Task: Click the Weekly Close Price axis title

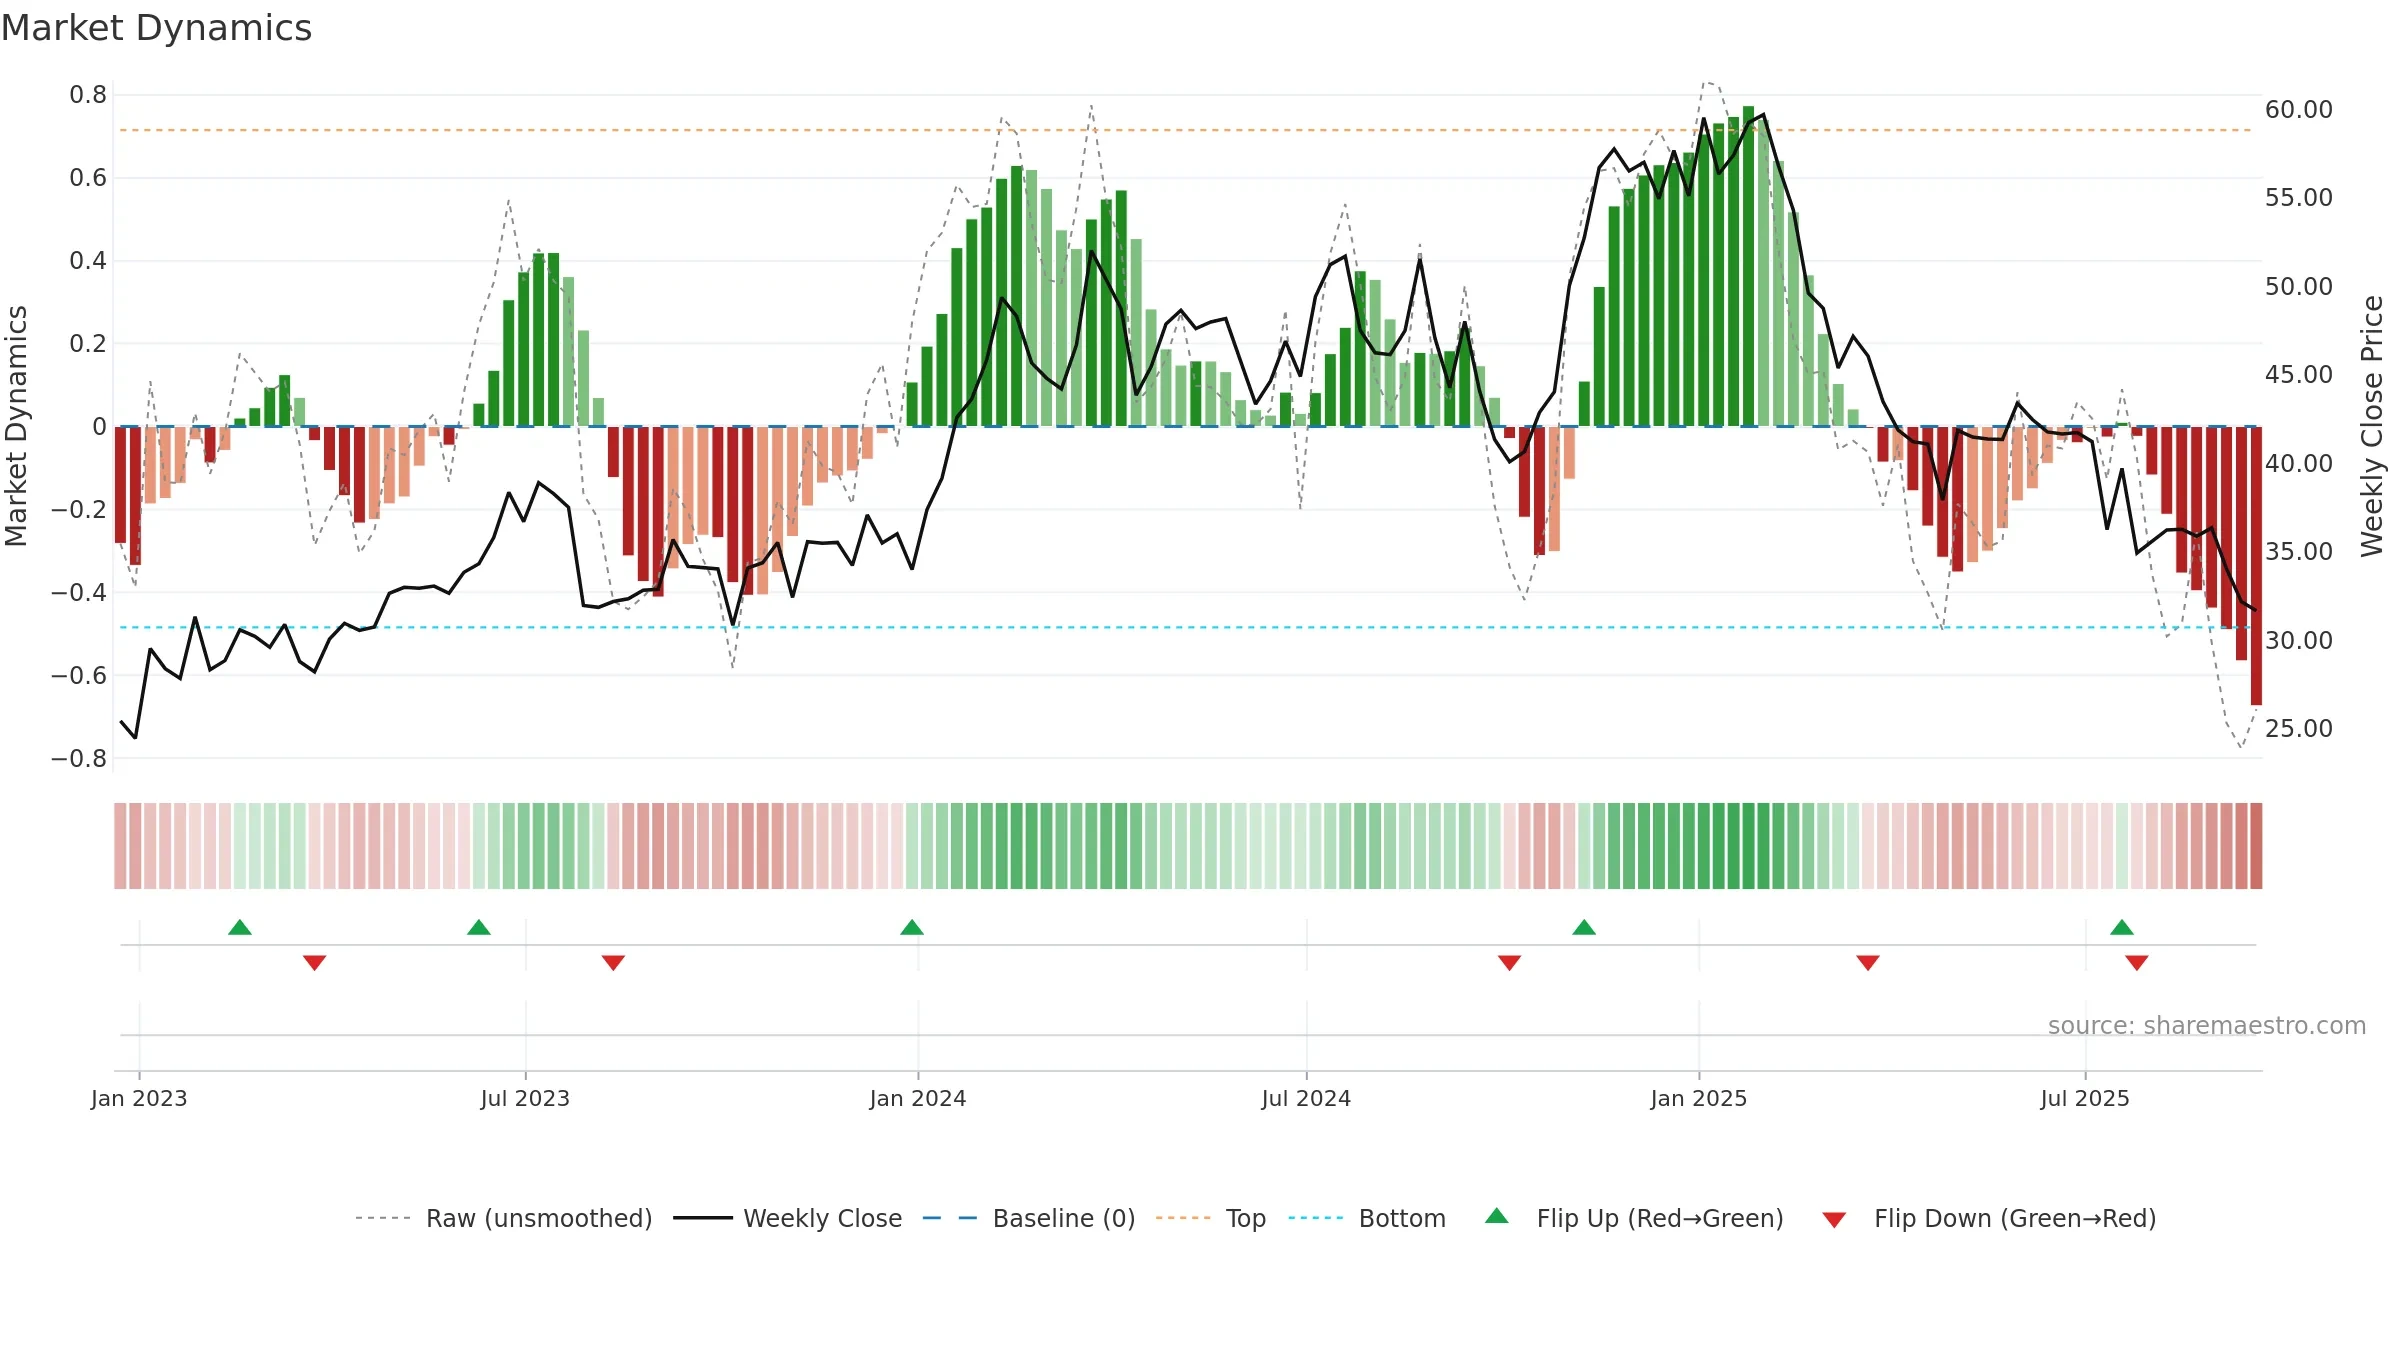Action: click(x=2372, y=426)
